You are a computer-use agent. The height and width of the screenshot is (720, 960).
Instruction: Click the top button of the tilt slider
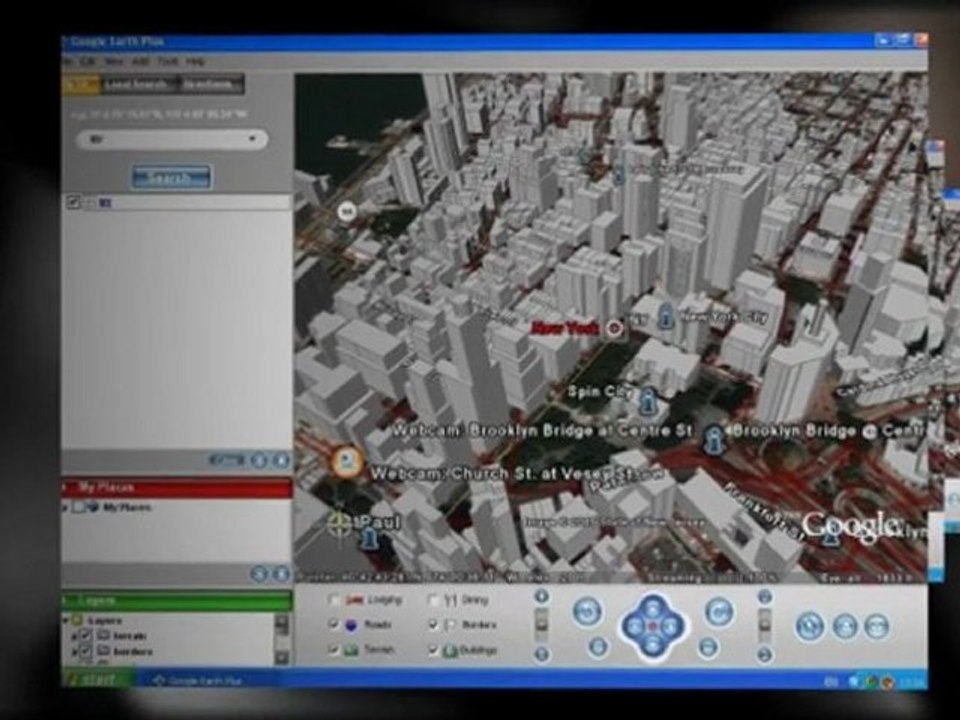pos(764,596)
